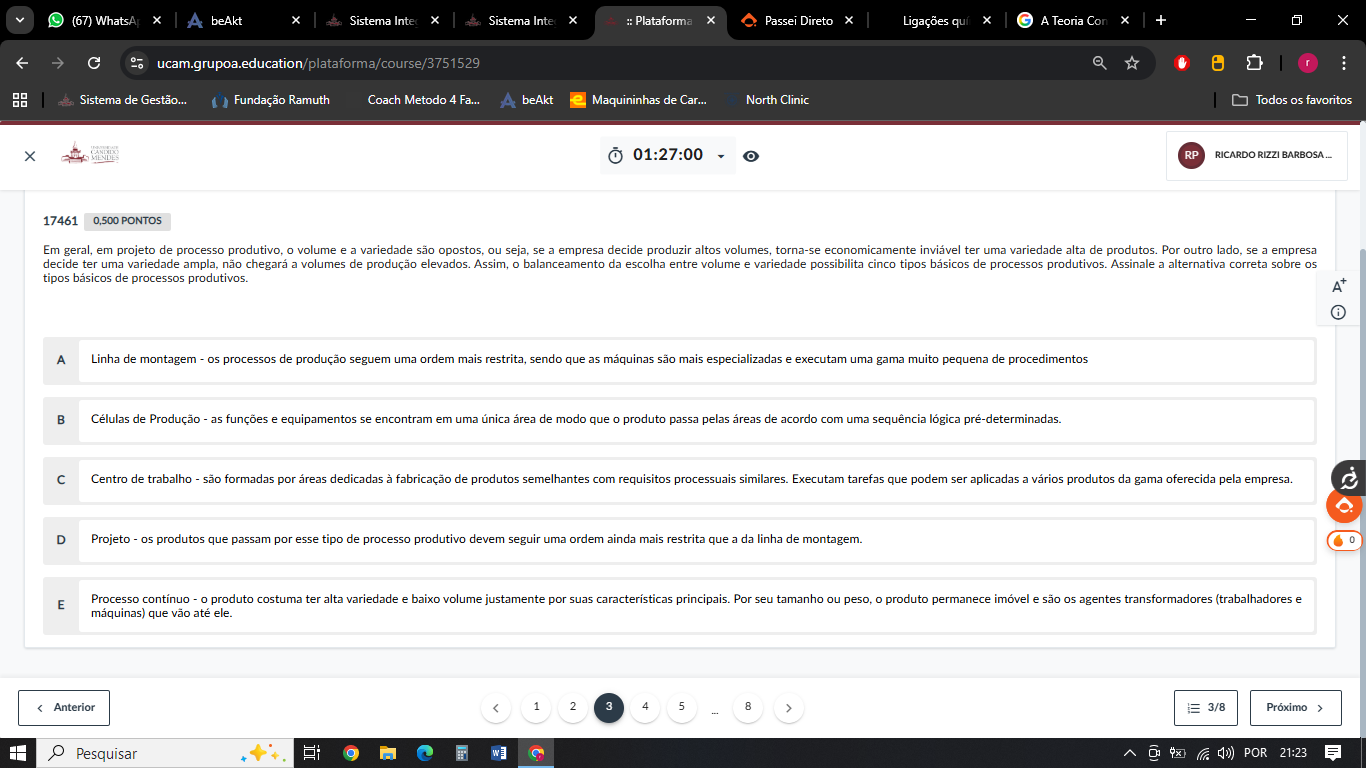Image resolution: width=1366 pixels, height=768 pixels.
Task: Return with the Anterior button
Action: 64,708
